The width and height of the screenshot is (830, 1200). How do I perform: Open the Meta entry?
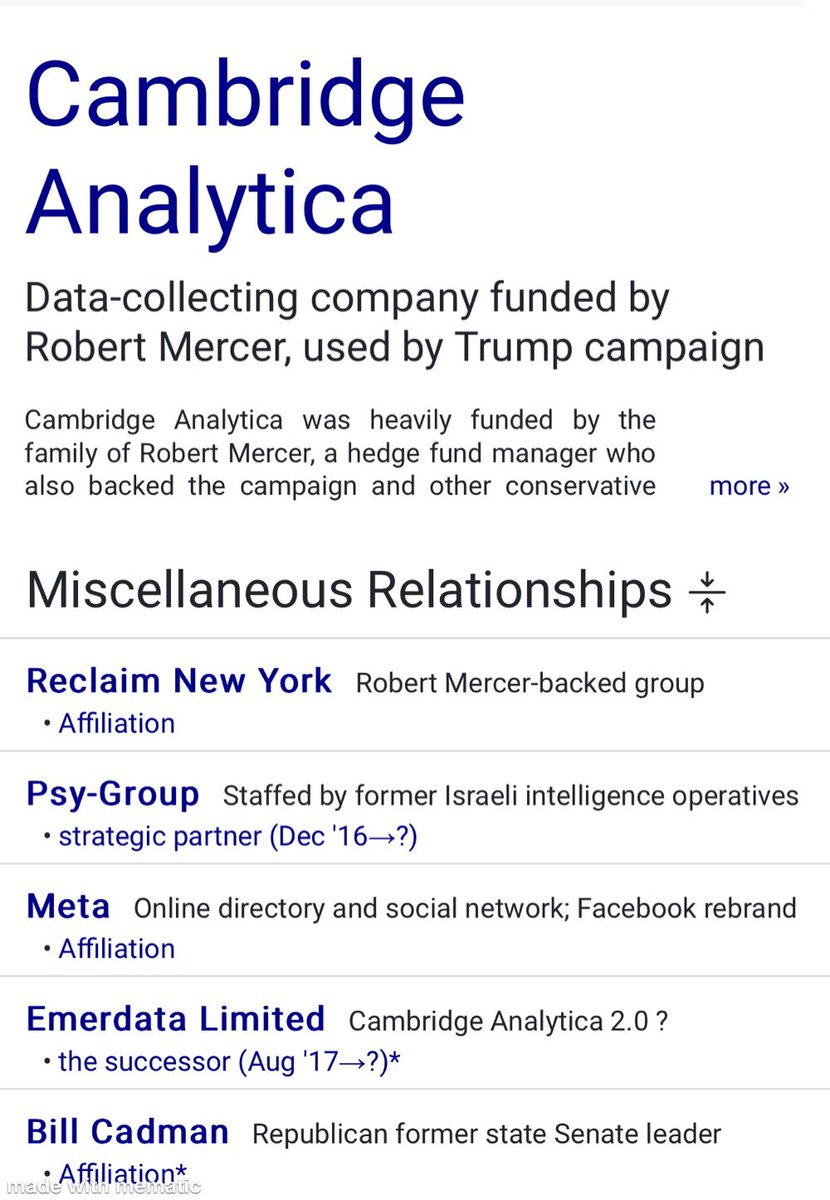pos(68,907)
